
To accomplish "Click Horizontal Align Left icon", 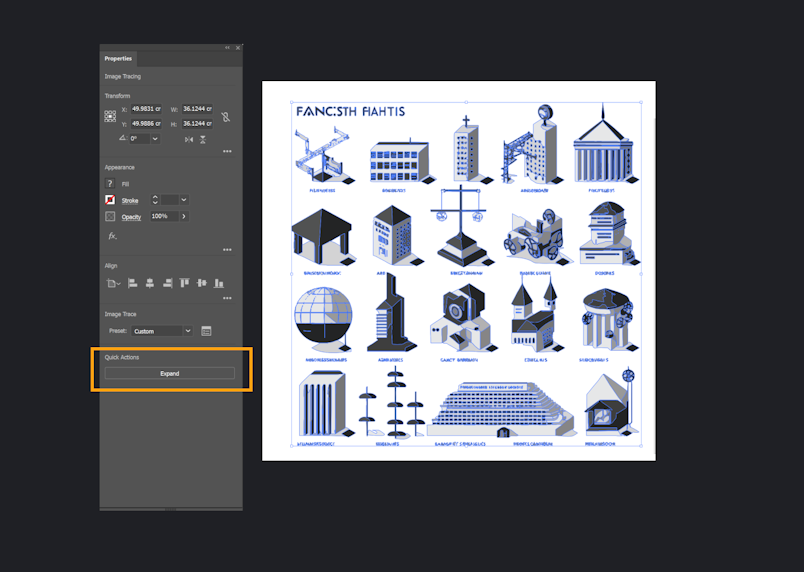I will click(x=132, y=283).
